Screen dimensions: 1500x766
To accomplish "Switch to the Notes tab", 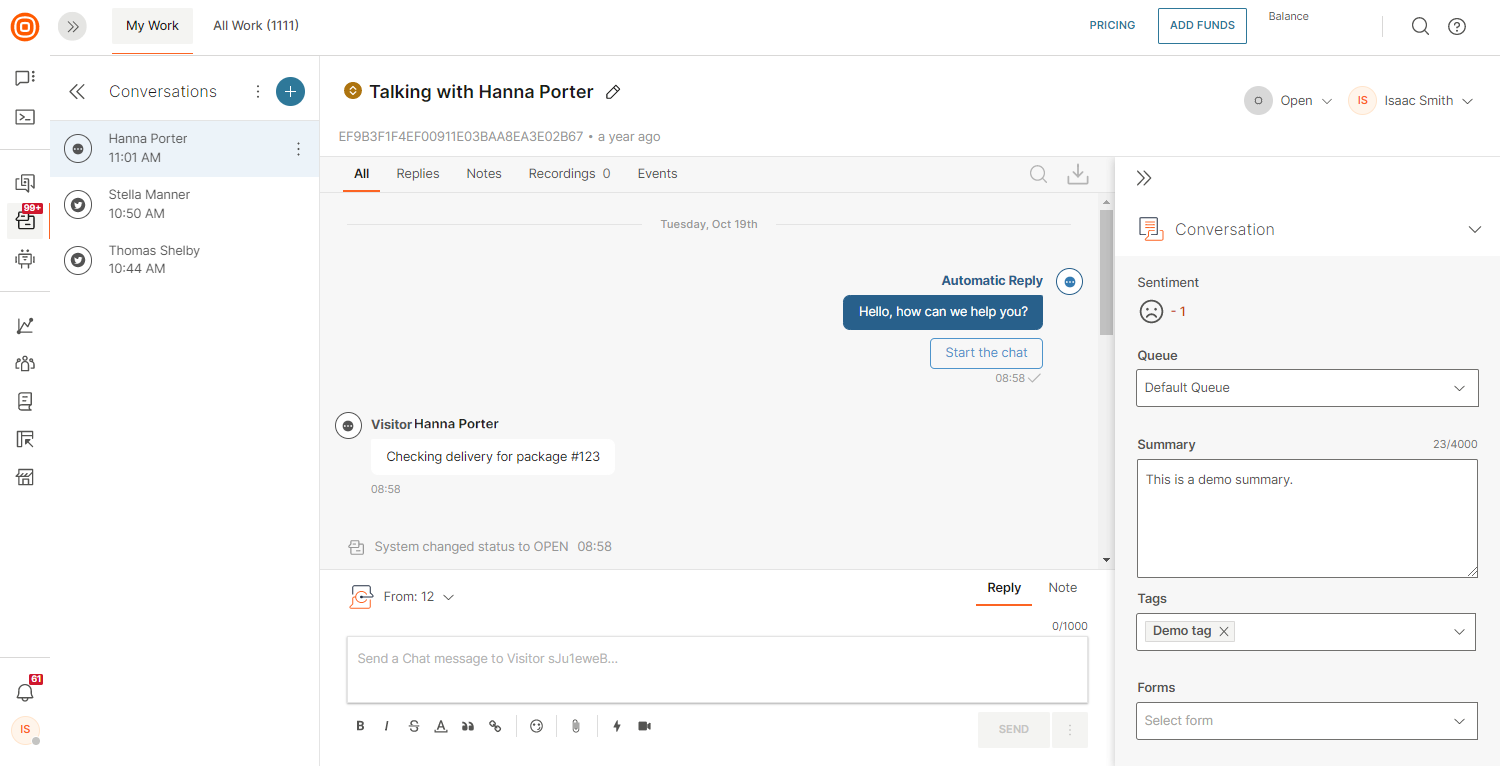I will coord(484,174).
